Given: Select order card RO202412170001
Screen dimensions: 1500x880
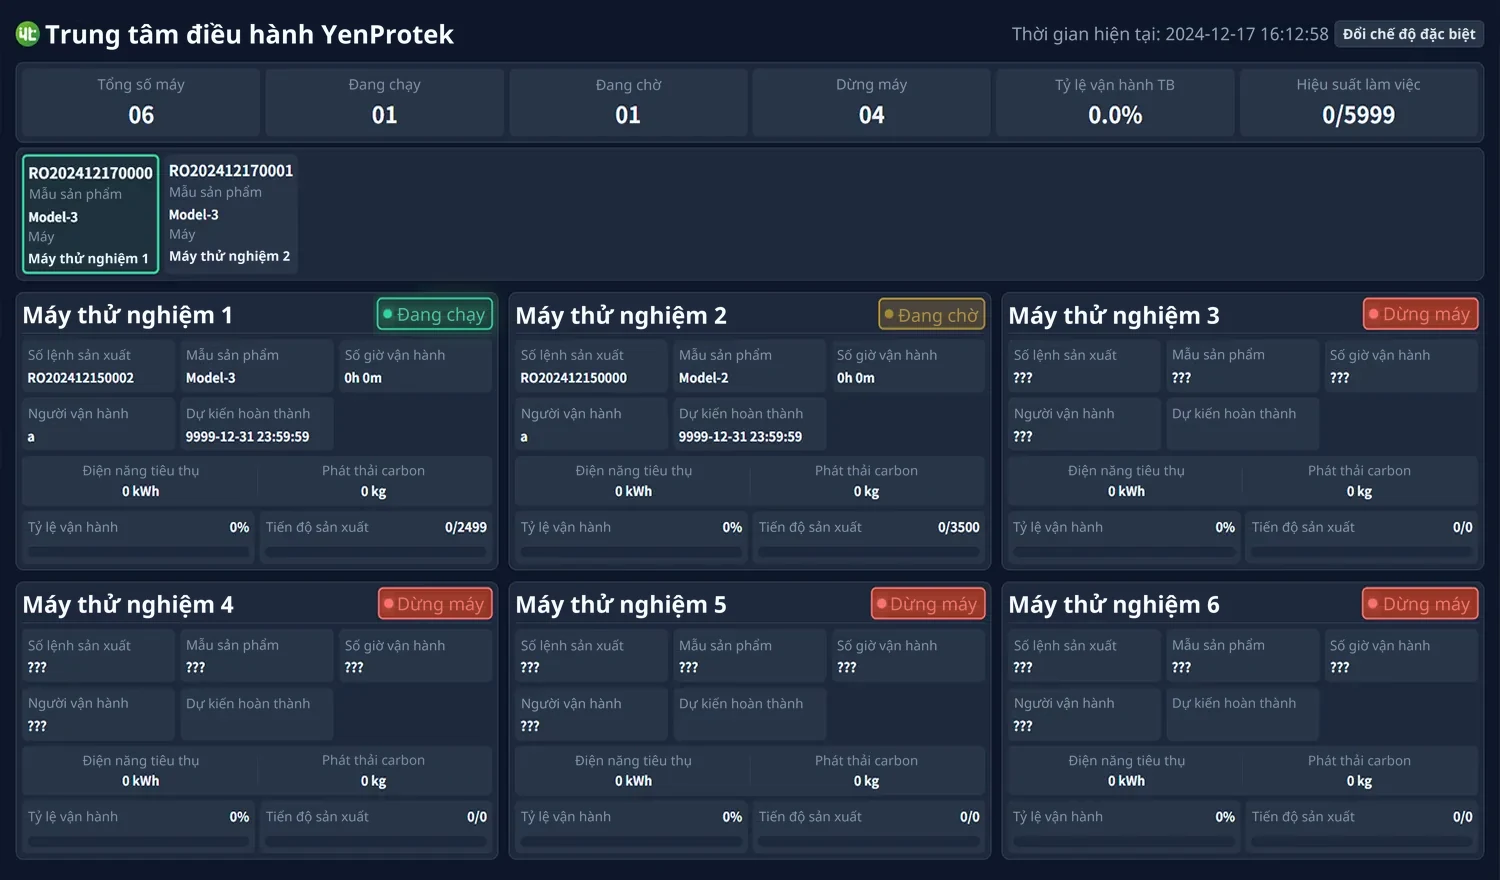Looking at the screenshot, I should coord(230,213).
